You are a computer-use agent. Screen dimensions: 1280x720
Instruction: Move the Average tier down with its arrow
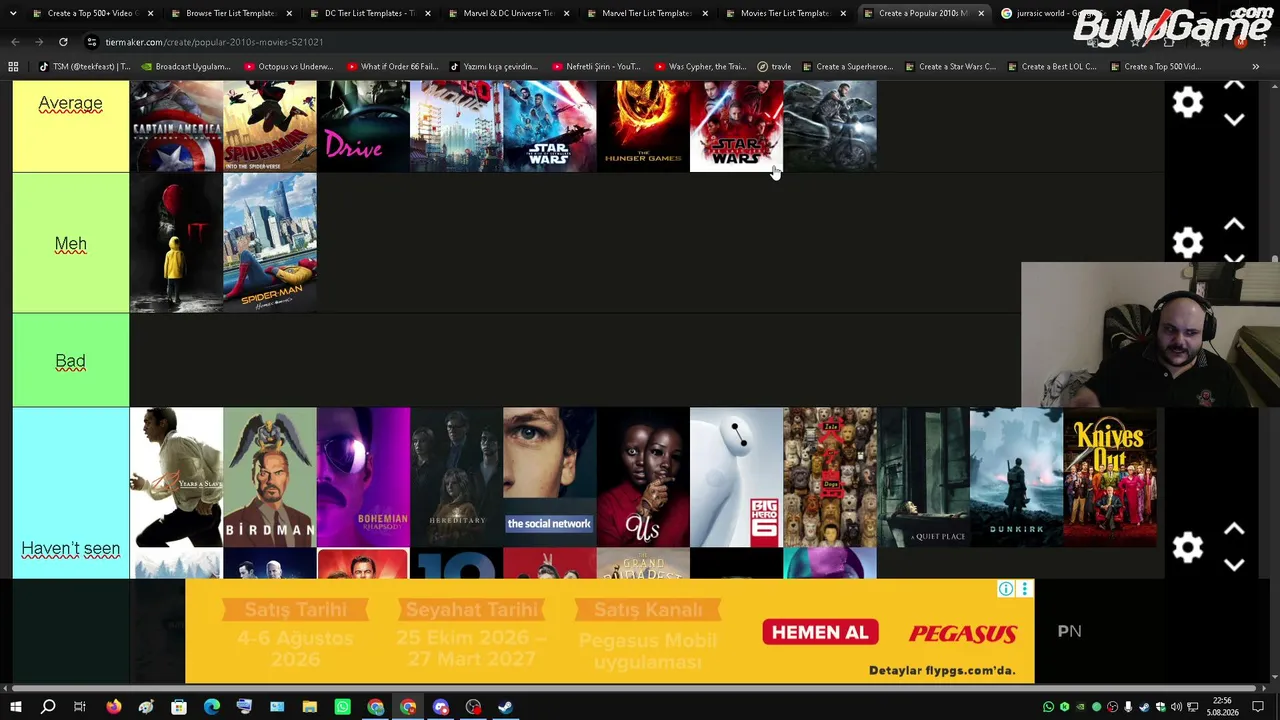(1234, 120)
